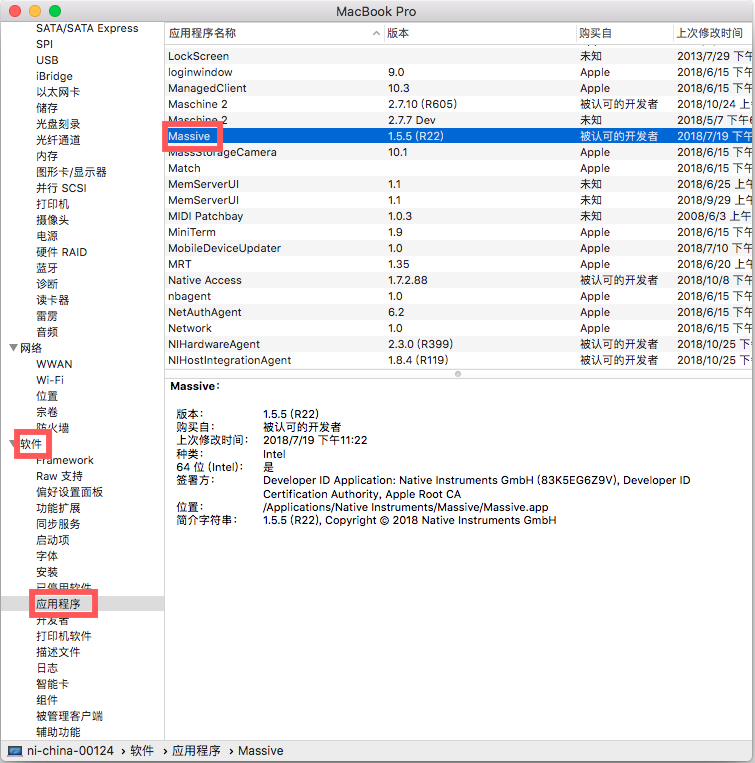
Task: Select the MiniTerm row
Action: pos(458,232)
